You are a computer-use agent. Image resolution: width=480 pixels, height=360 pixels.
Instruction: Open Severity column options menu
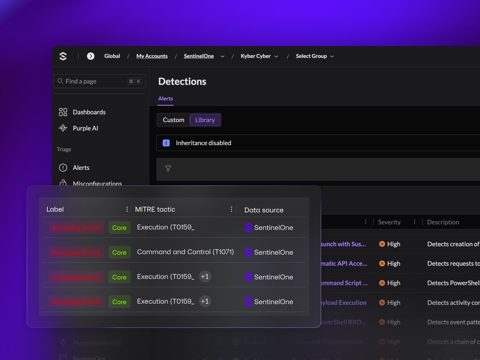tap(414, 222)
